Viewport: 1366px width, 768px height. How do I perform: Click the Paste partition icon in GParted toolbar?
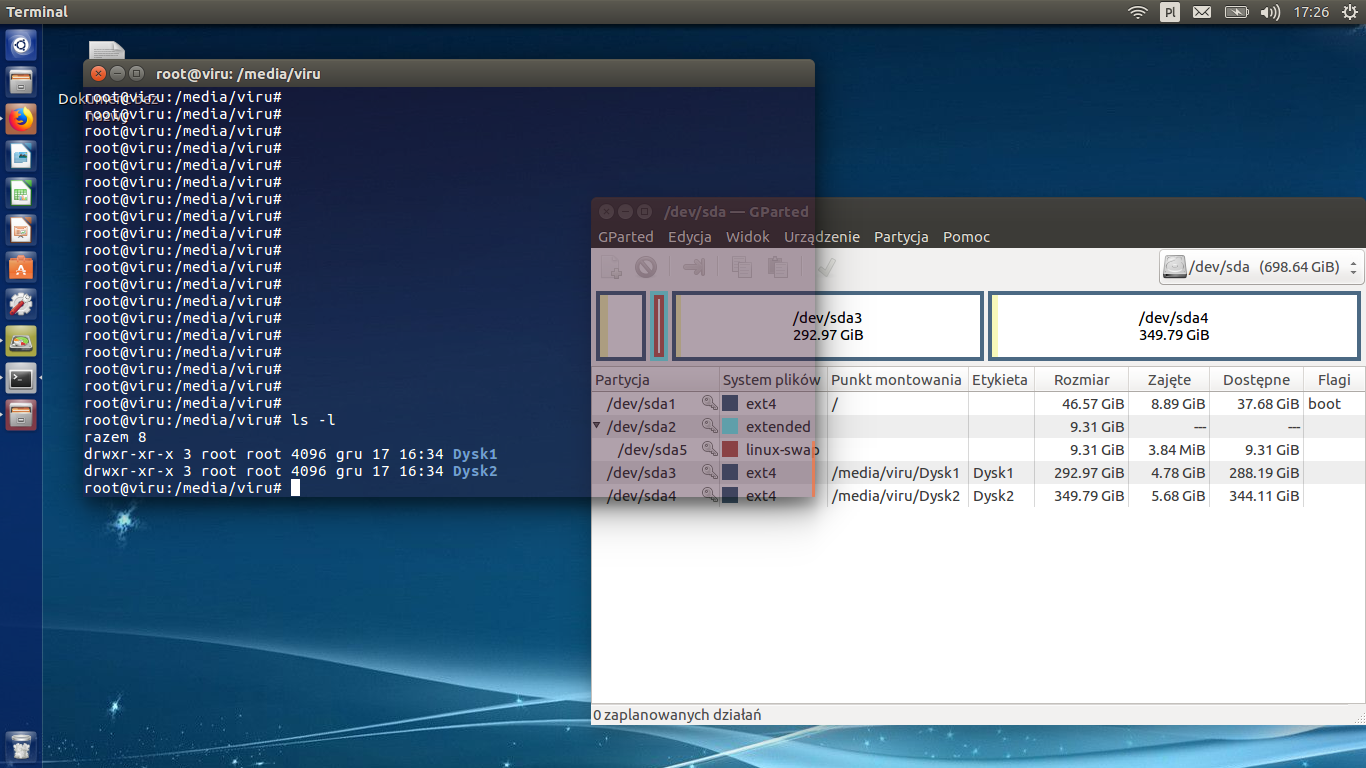tap(777, 267)
